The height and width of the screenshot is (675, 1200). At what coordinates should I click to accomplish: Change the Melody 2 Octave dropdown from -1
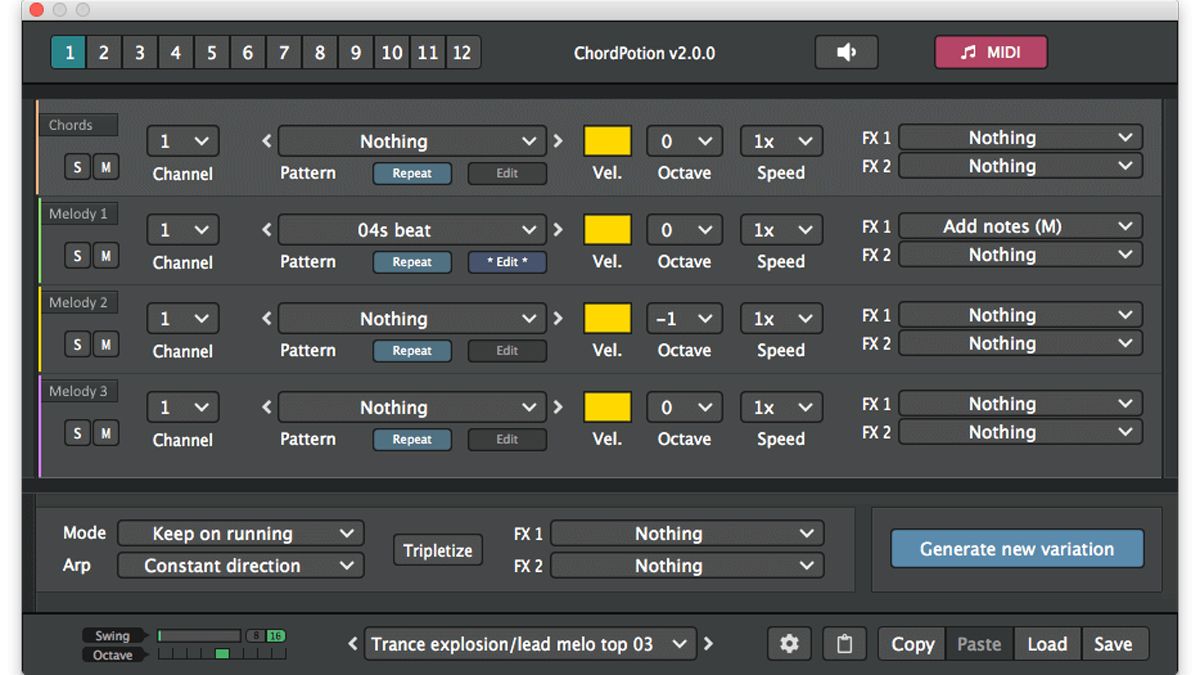(684, 318)
